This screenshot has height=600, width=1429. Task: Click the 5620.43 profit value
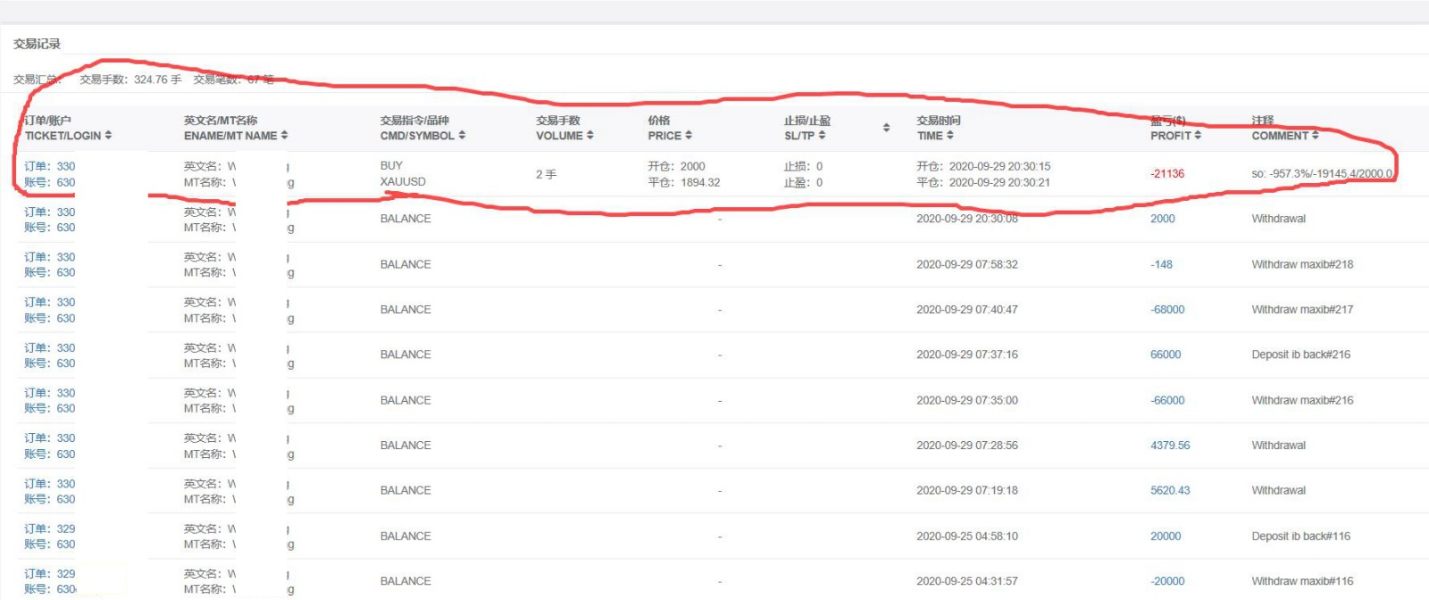1170,490
